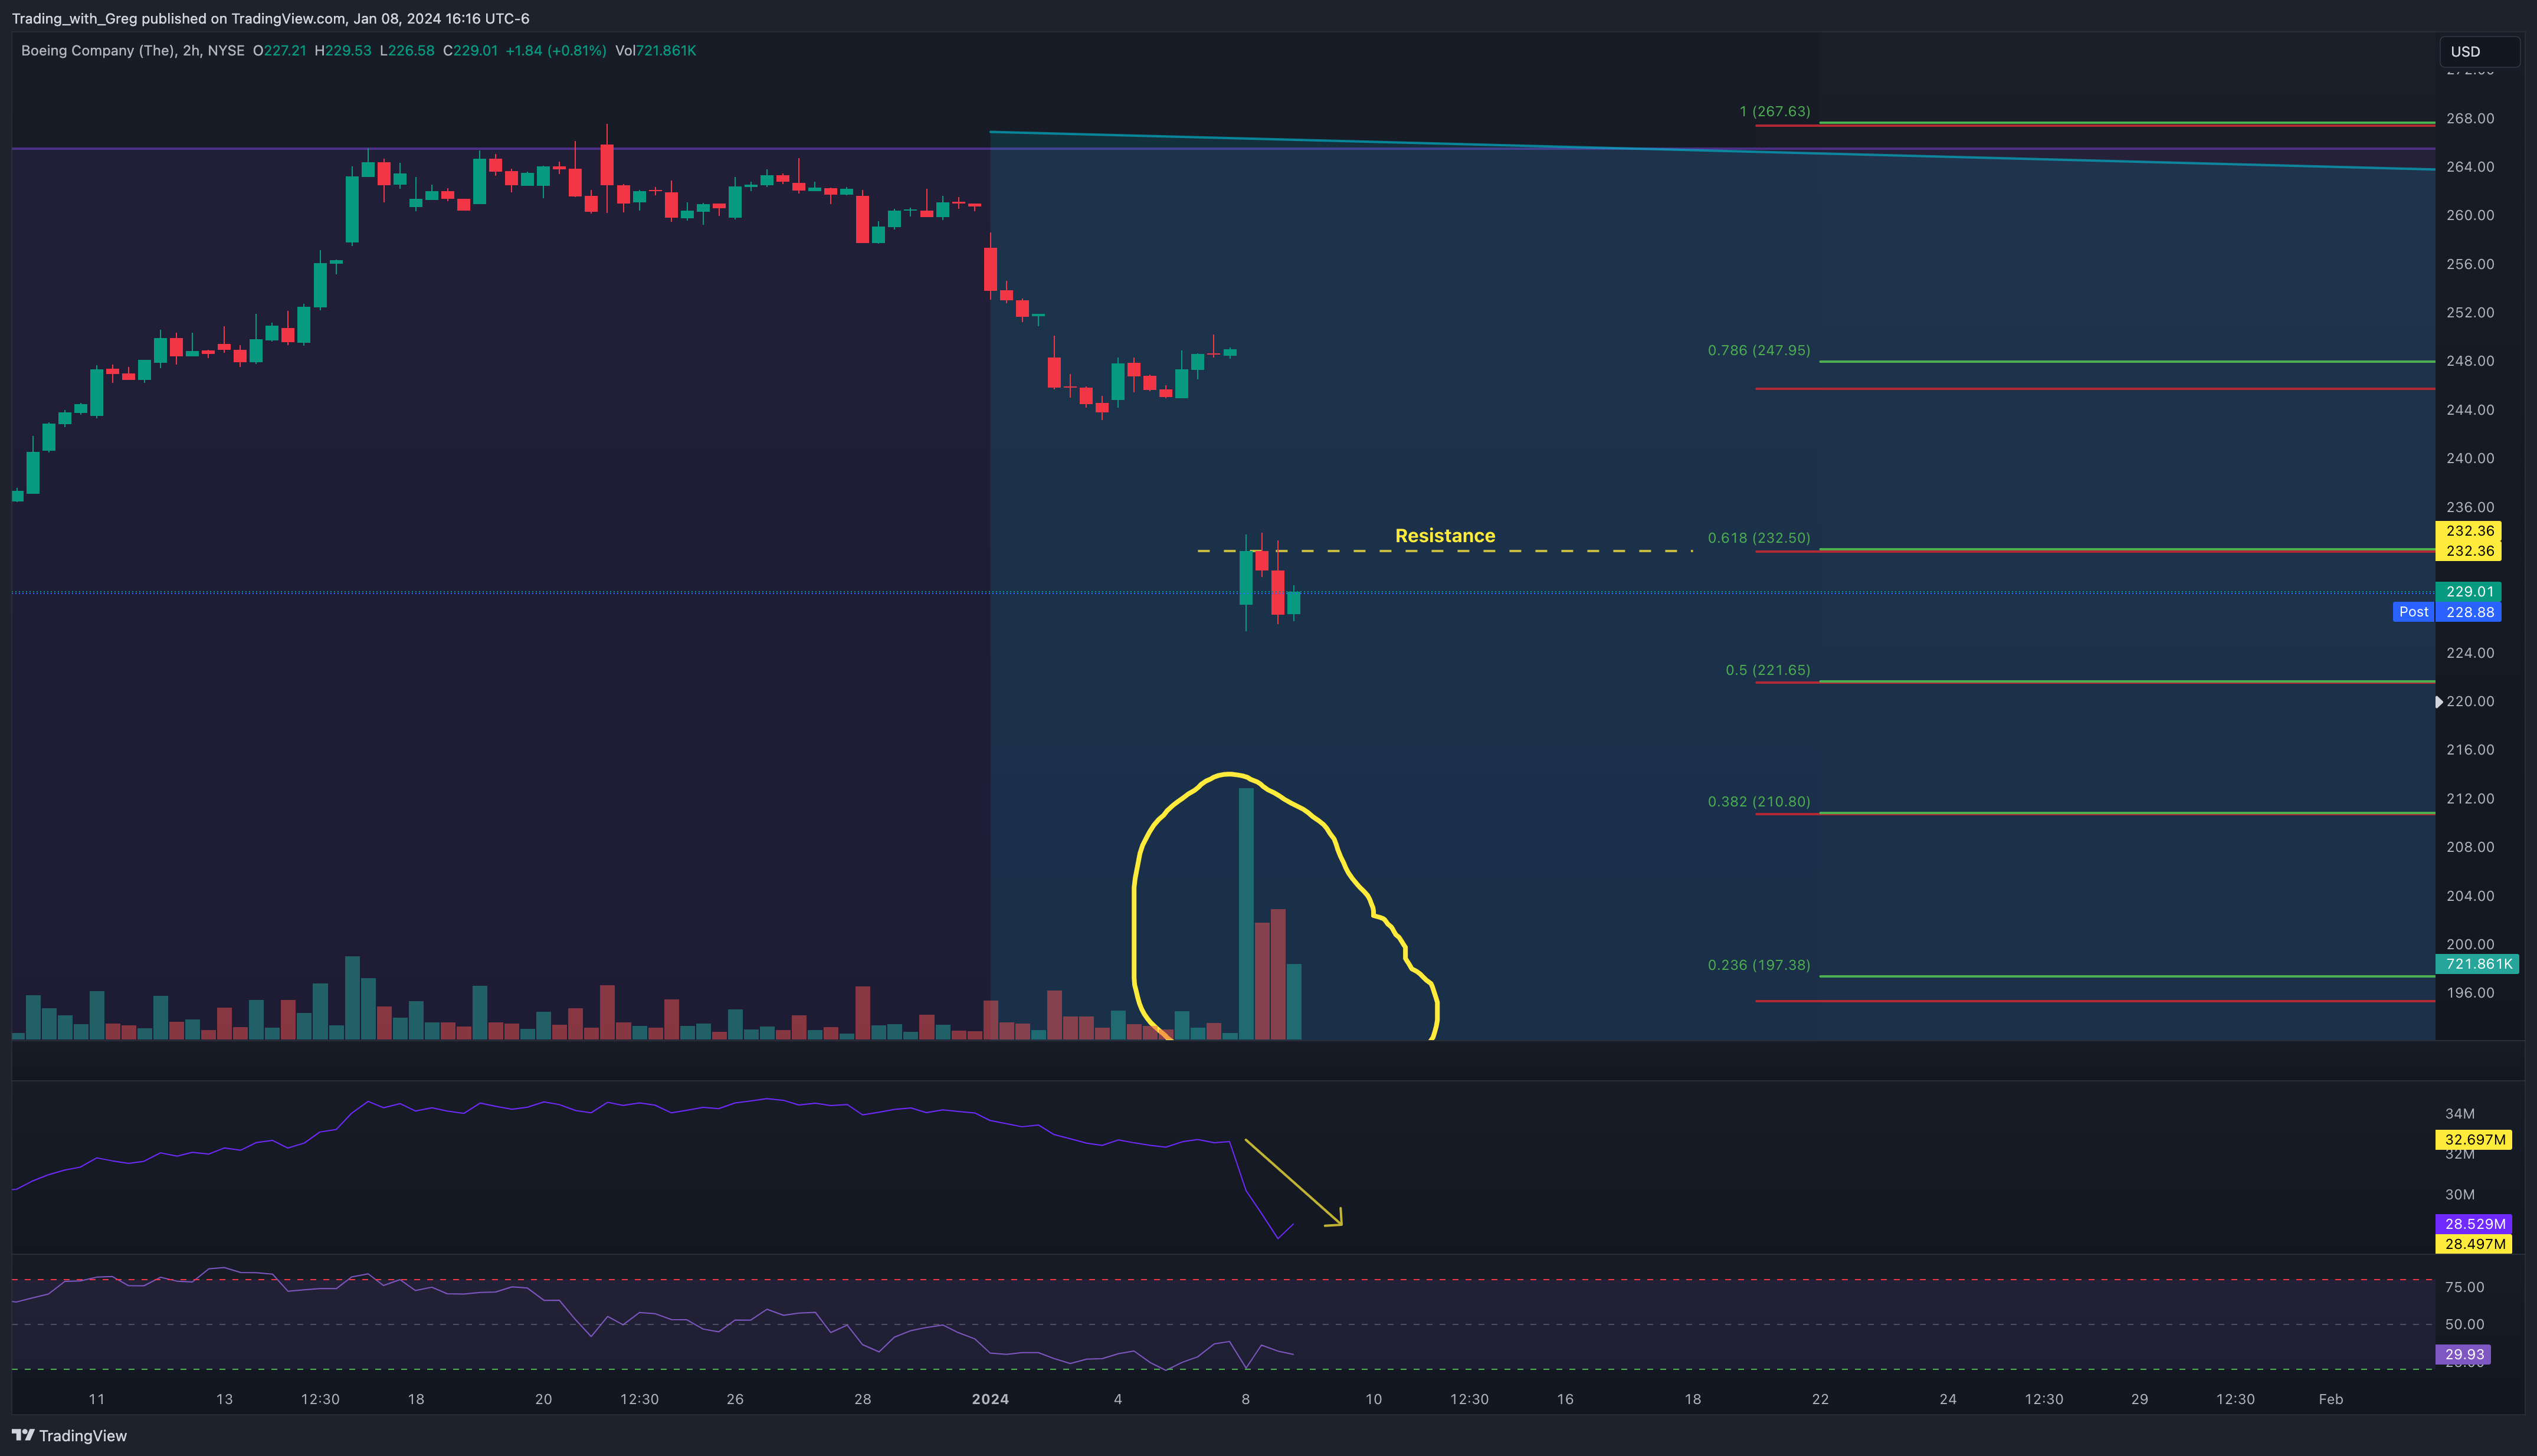Click the 34M indicator axis label
Screen dimensions: 2537x1456
click(x=2459, y=1113)
